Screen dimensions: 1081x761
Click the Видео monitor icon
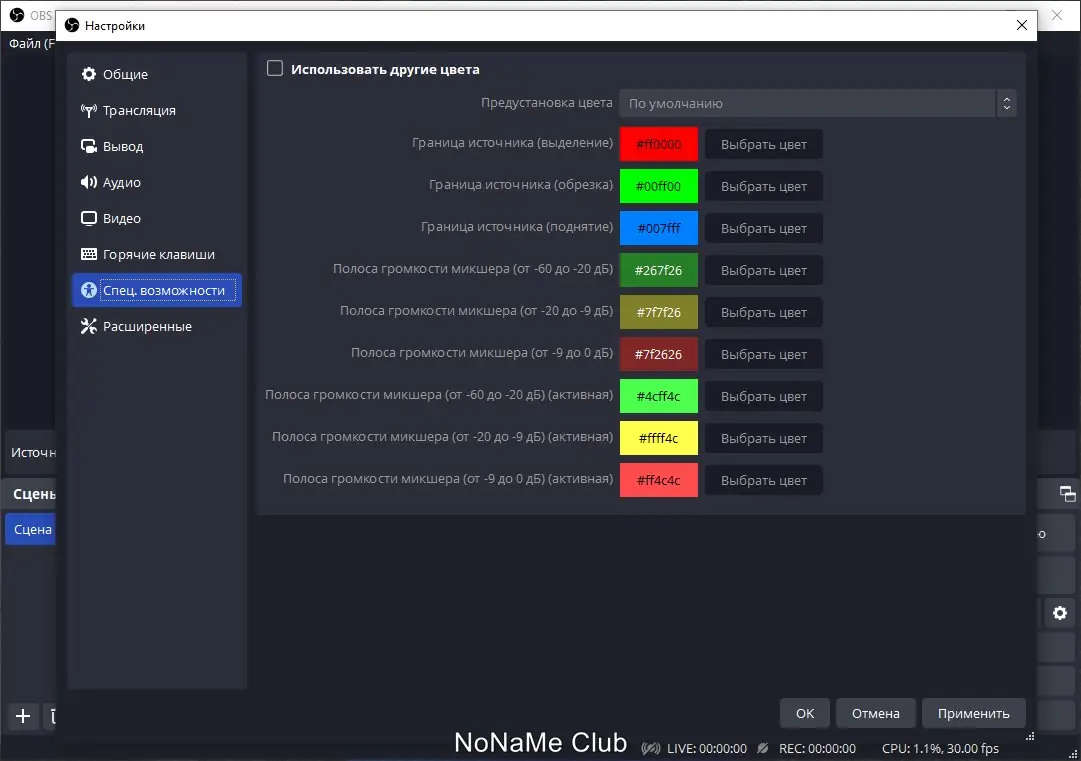(x=89, y=219)
